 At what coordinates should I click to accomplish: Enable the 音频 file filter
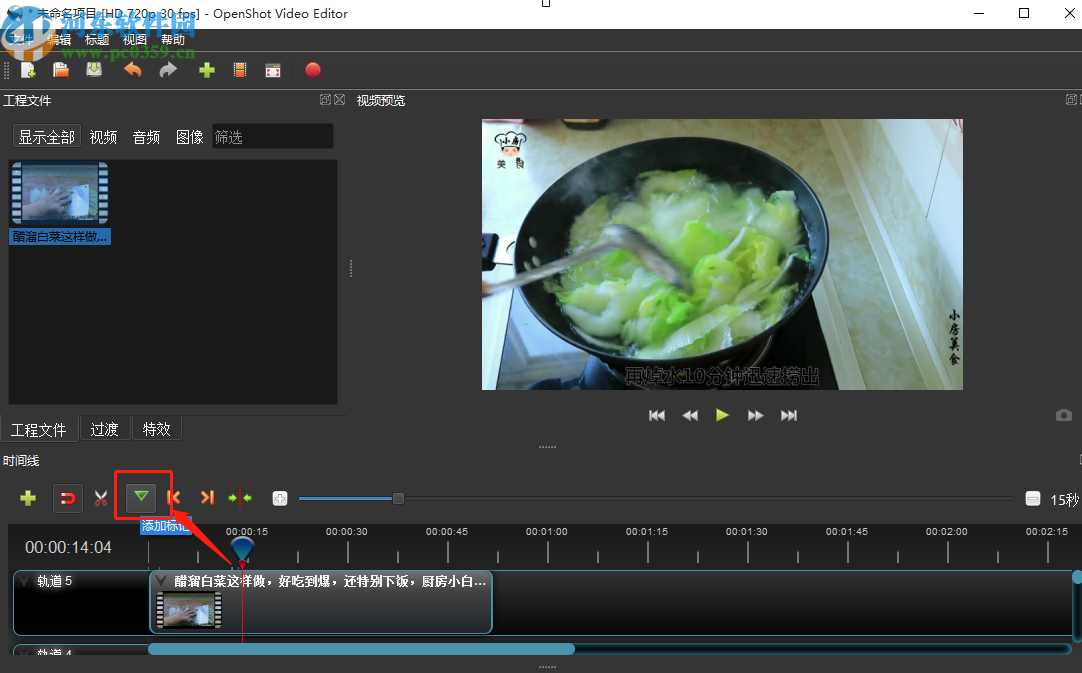(x=146, y=137)
